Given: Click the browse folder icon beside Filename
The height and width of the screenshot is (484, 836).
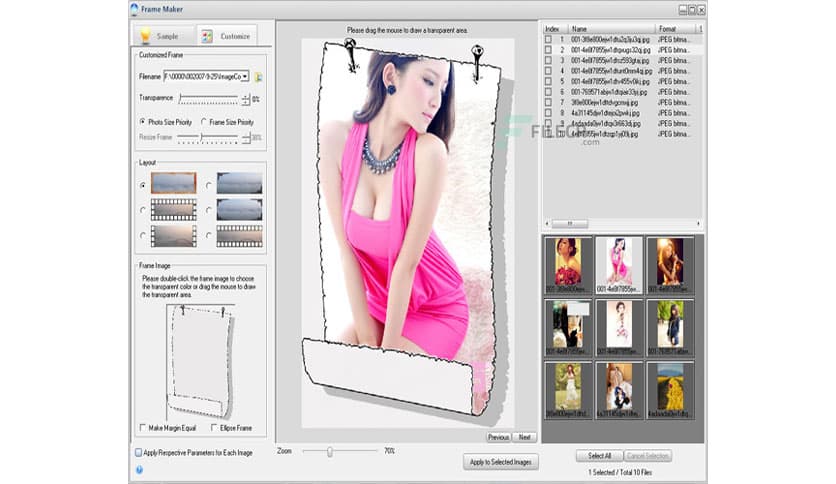Looking at the screenshot, I should tap(258, 77).
